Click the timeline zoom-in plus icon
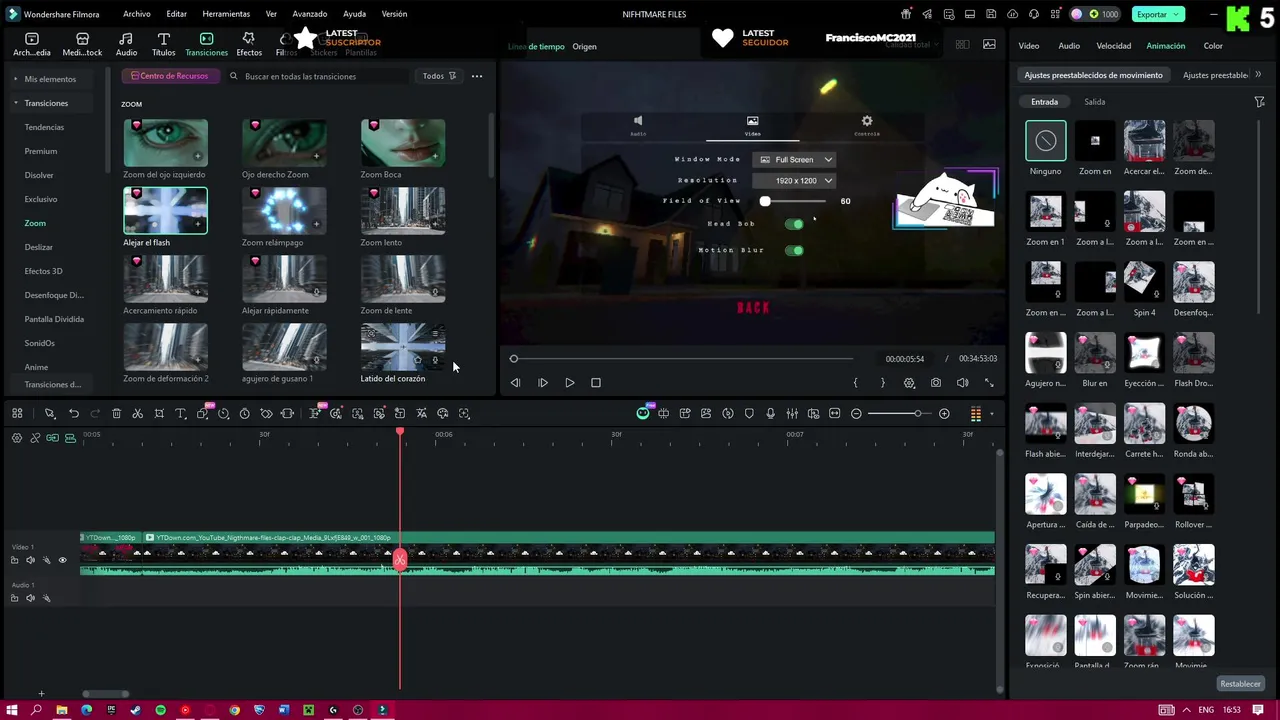The width and height of the screenshot is (1280, 720). 944,413
